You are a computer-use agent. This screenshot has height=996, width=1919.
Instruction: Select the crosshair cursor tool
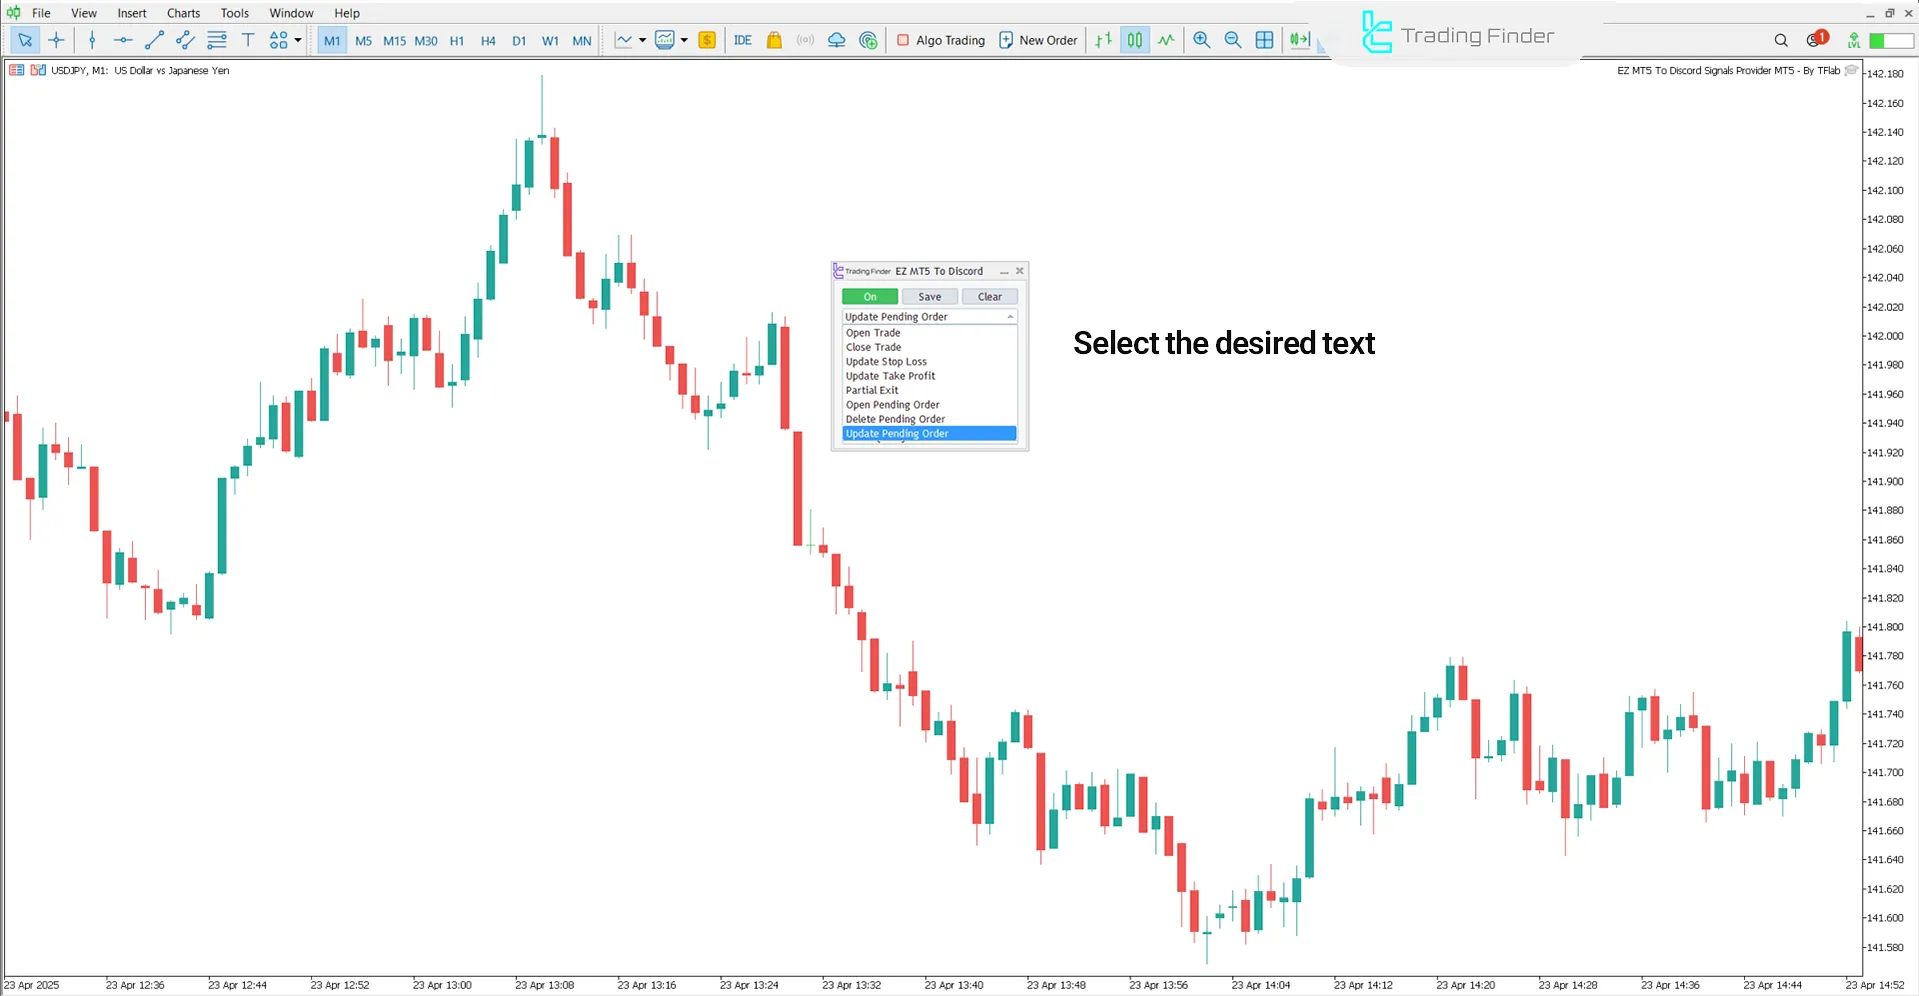click(57, 40)
